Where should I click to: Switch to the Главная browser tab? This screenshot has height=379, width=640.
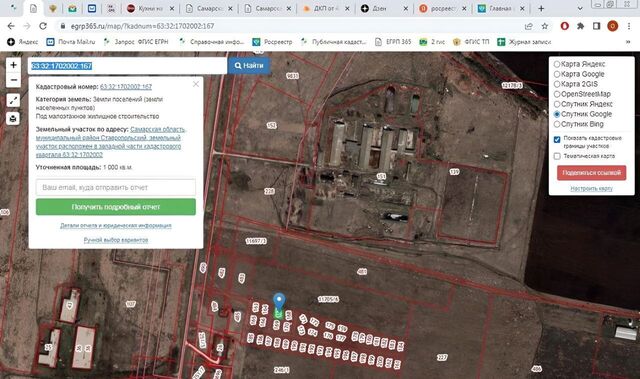(x=502, y=9)
